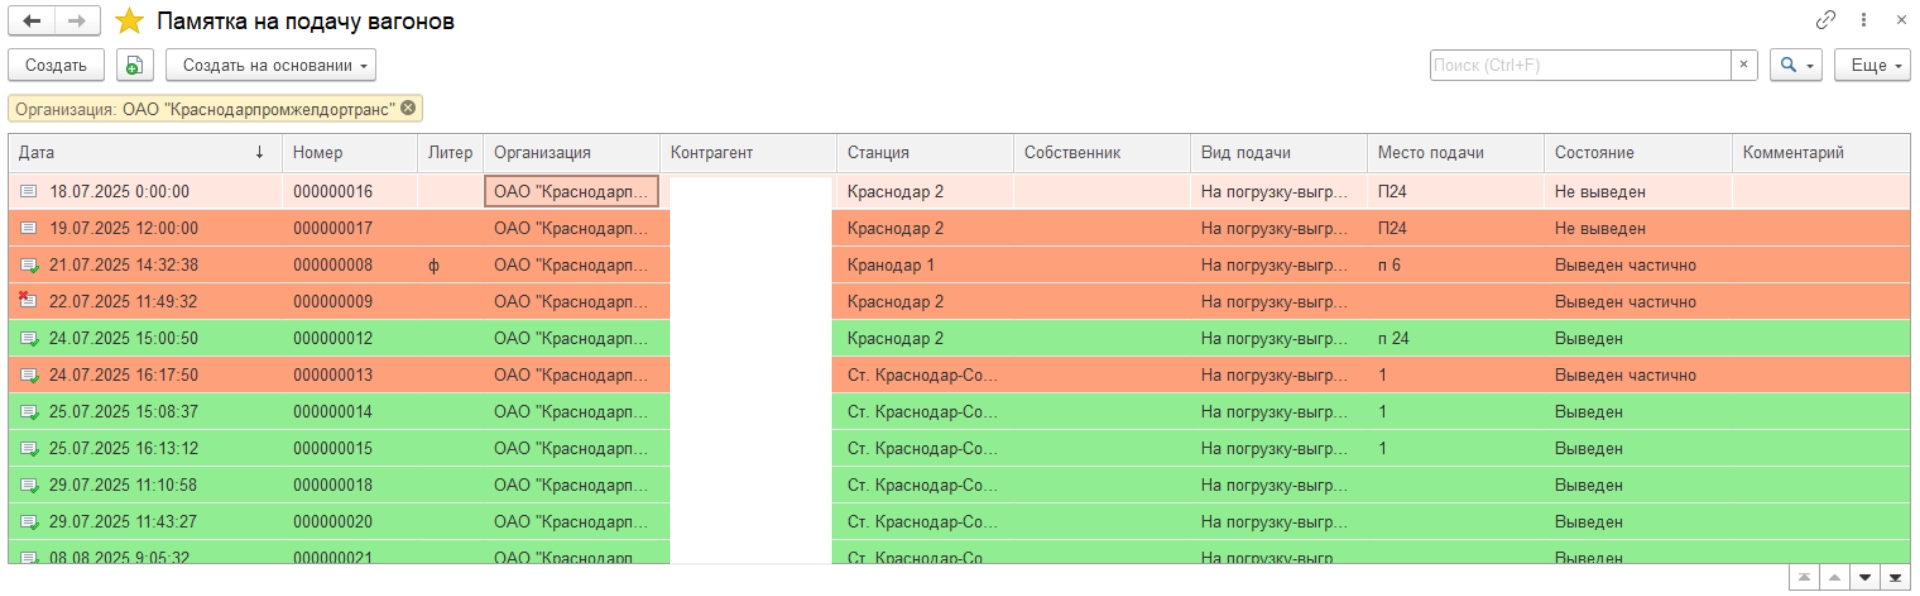Screen dimensions: 1920x596
Task: Jump to the first row of the list
Action: (x=1804, y=577)
